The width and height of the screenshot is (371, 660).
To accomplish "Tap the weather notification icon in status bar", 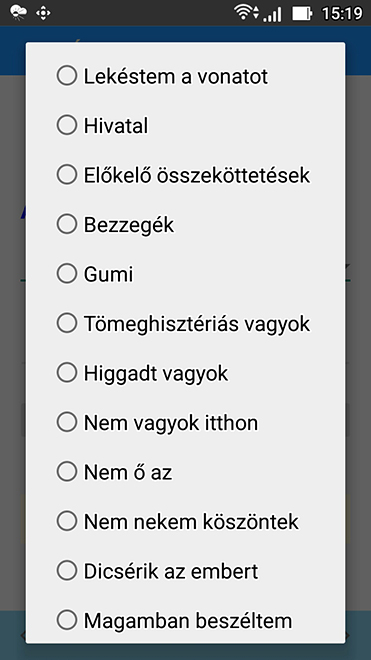I will pyautogui.click(x=18, y=13).
